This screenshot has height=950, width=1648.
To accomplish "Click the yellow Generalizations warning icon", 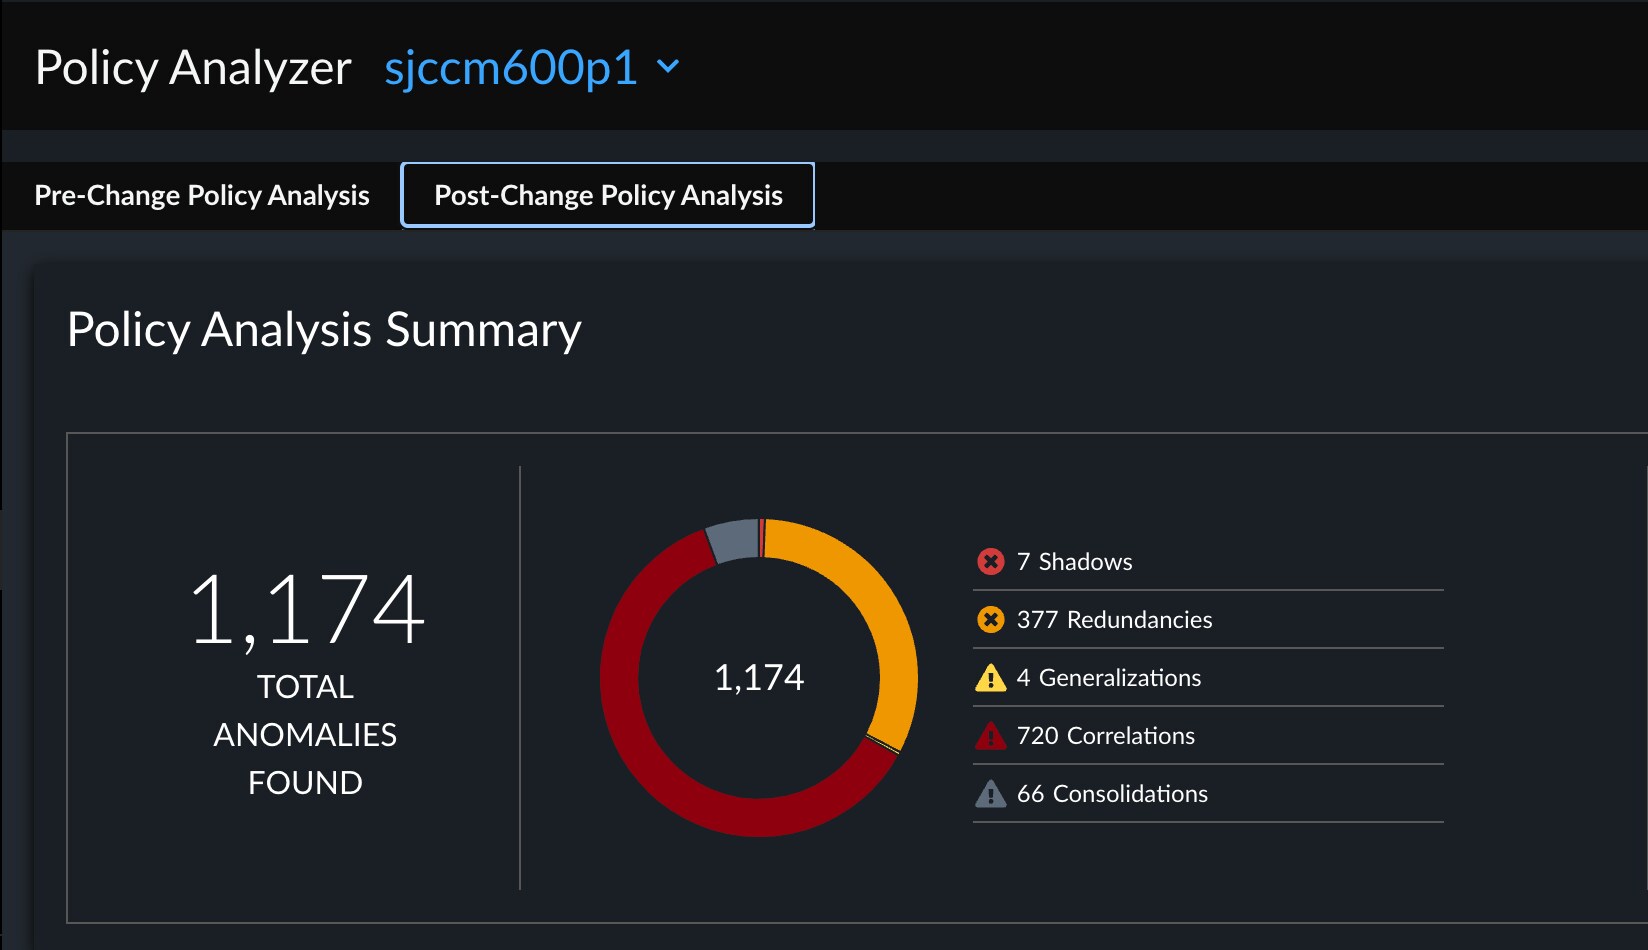I will point(990,678).
